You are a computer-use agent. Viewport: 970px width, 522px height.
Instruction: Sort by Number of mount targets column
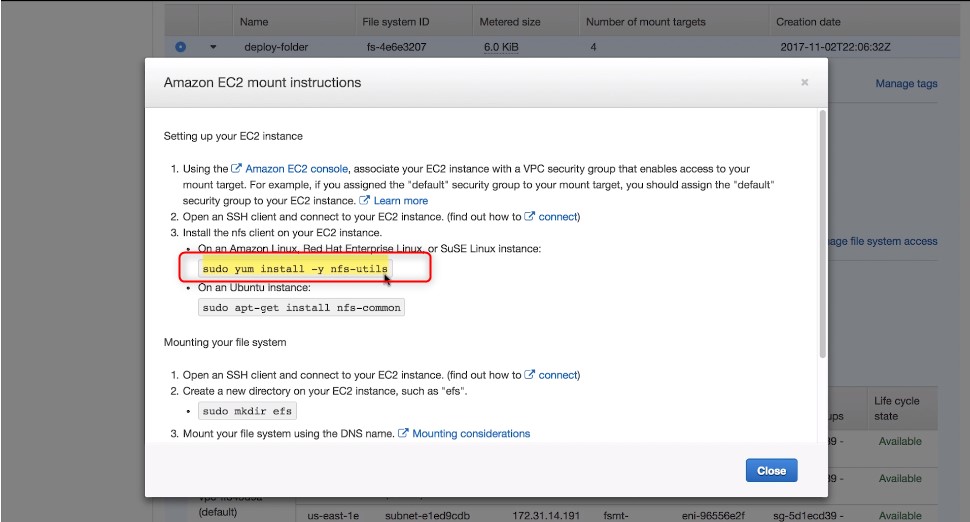[645, 22]
